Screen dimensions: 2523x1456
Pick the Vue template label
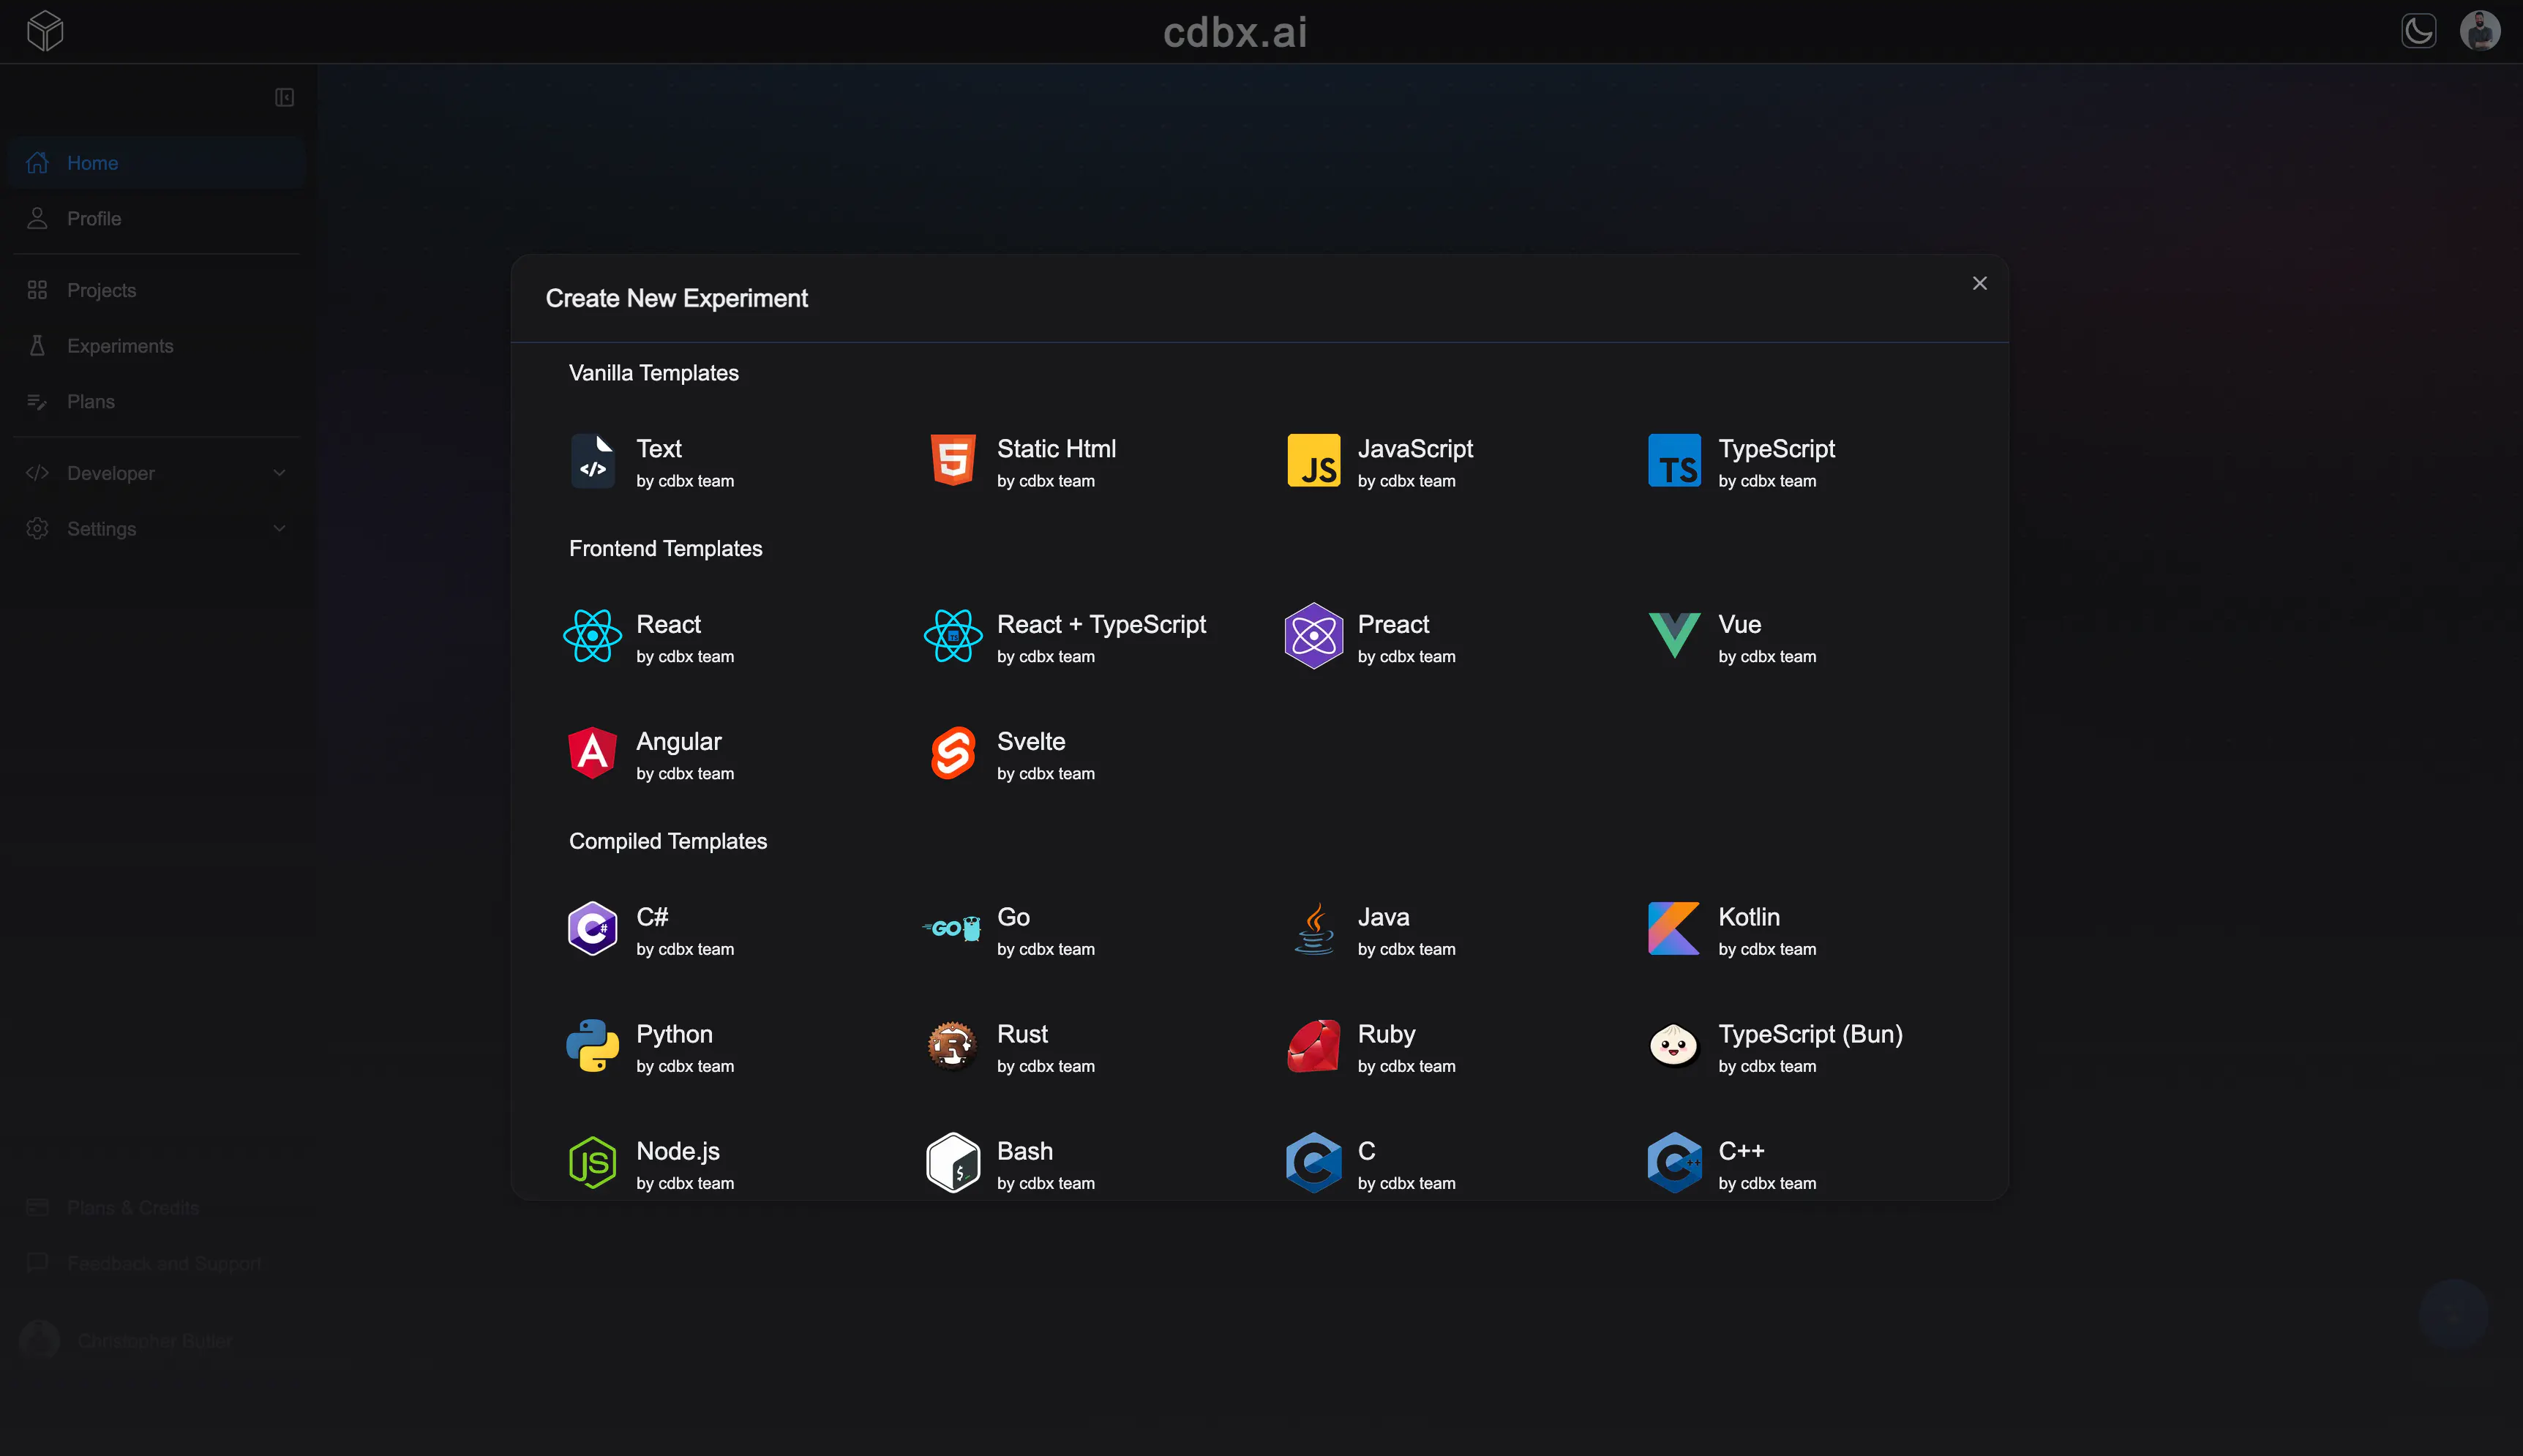tap(1739, 625)
